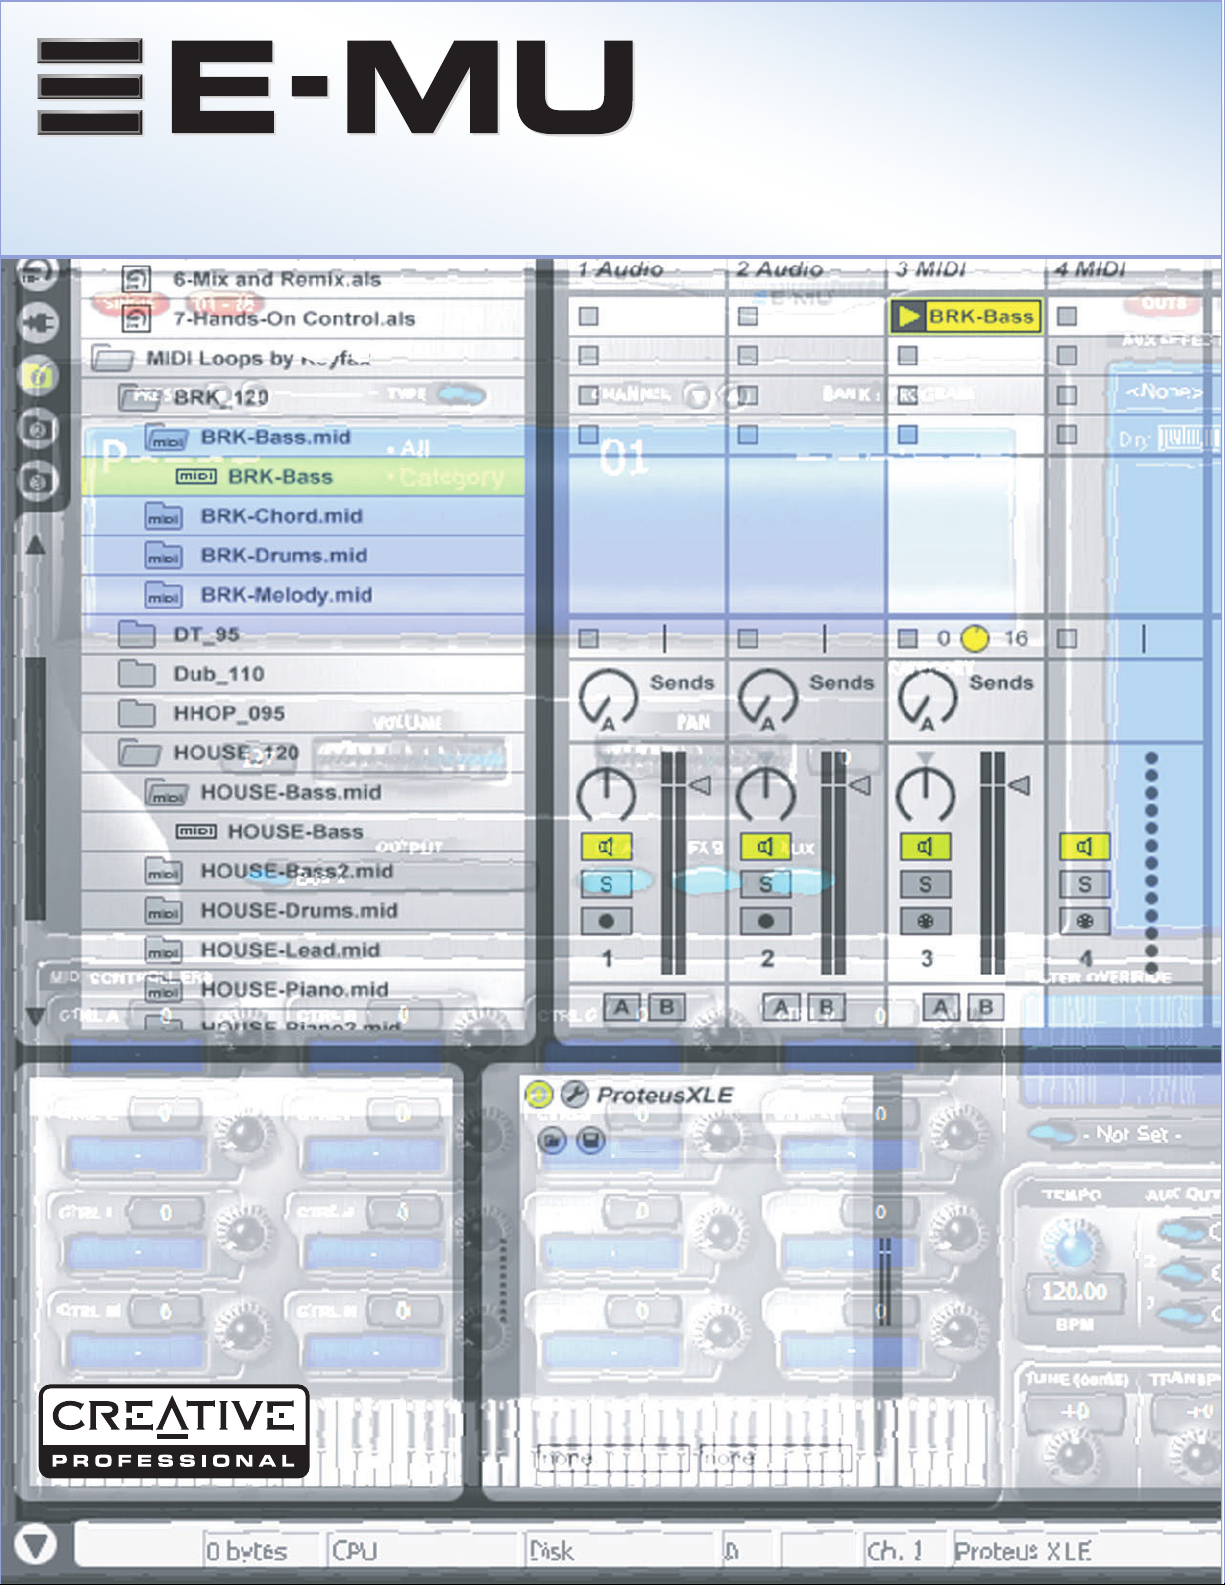Click the wrench icon beside ProteusXLE
The width and height of the screenshot is (1225, 1585).
pos(574,1095)
